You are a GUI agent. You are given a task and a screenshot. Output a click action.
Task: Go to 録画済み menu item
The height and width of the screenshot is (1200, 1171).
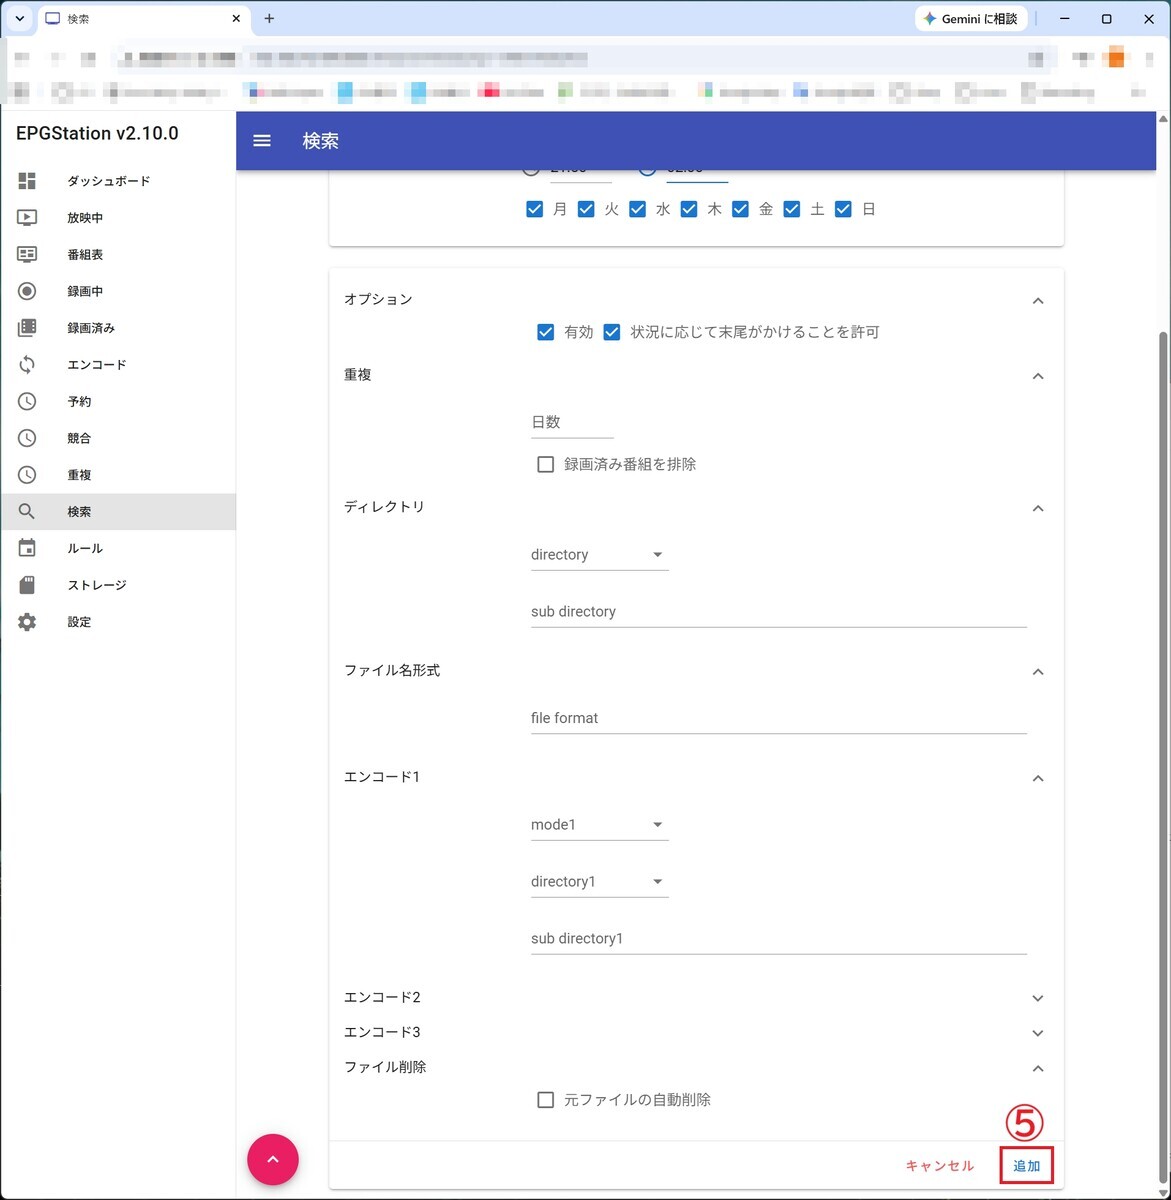tap(118, 328)
